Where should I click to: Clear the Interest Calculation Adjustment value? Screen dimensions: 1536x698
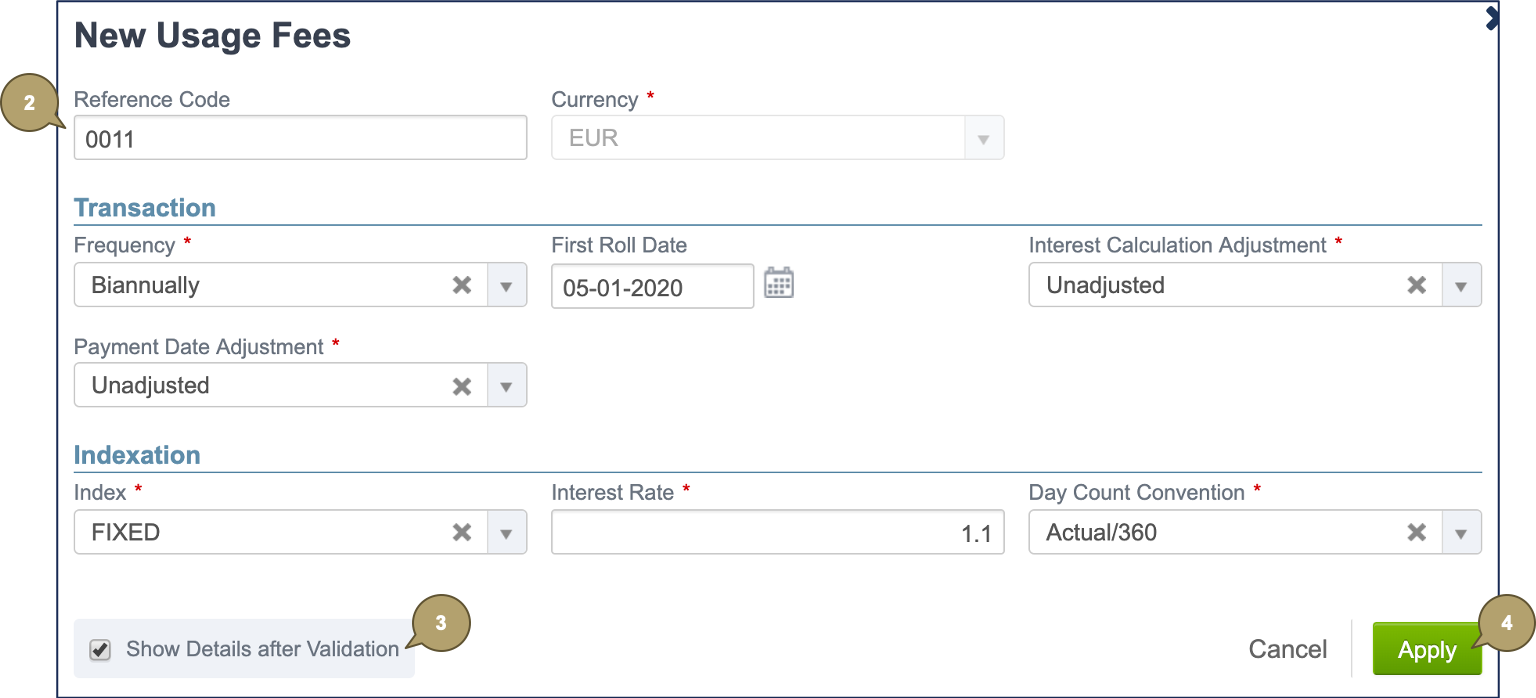1417,285
